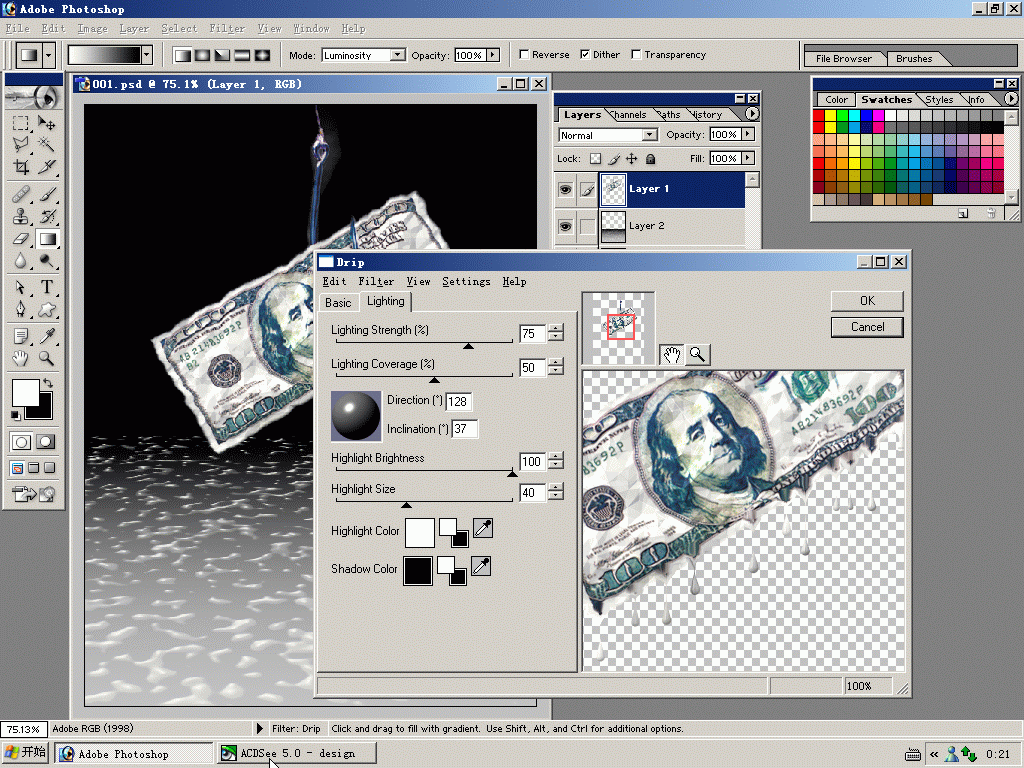Open the Brushes tab in palette well
This screenshot has height=768, width=1024.
pos(914,59)
